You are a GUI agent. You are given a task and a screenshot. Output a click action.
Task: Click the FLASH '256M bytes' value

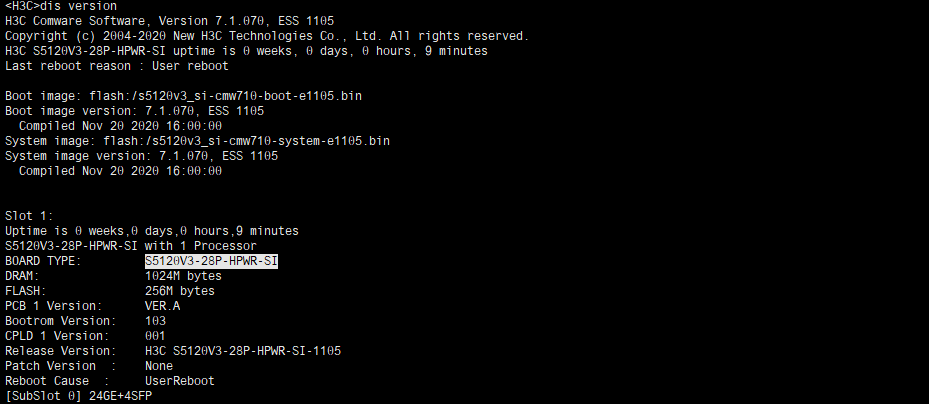point(180,291)
